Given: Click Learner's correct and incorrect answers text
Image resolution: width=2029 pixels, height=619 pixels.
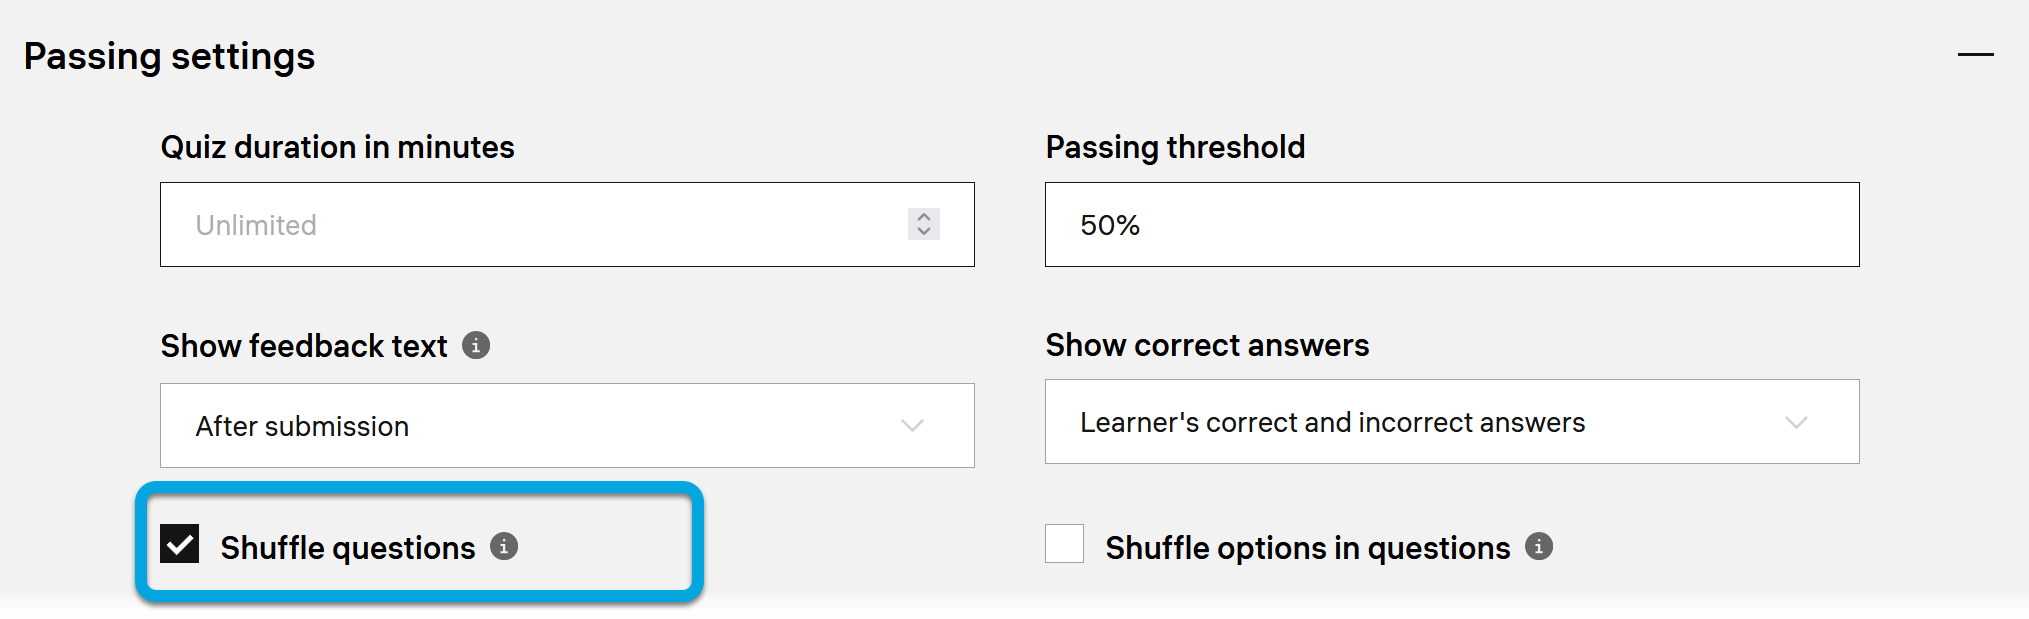Looking at the screenshot, I should [1332, 422].
